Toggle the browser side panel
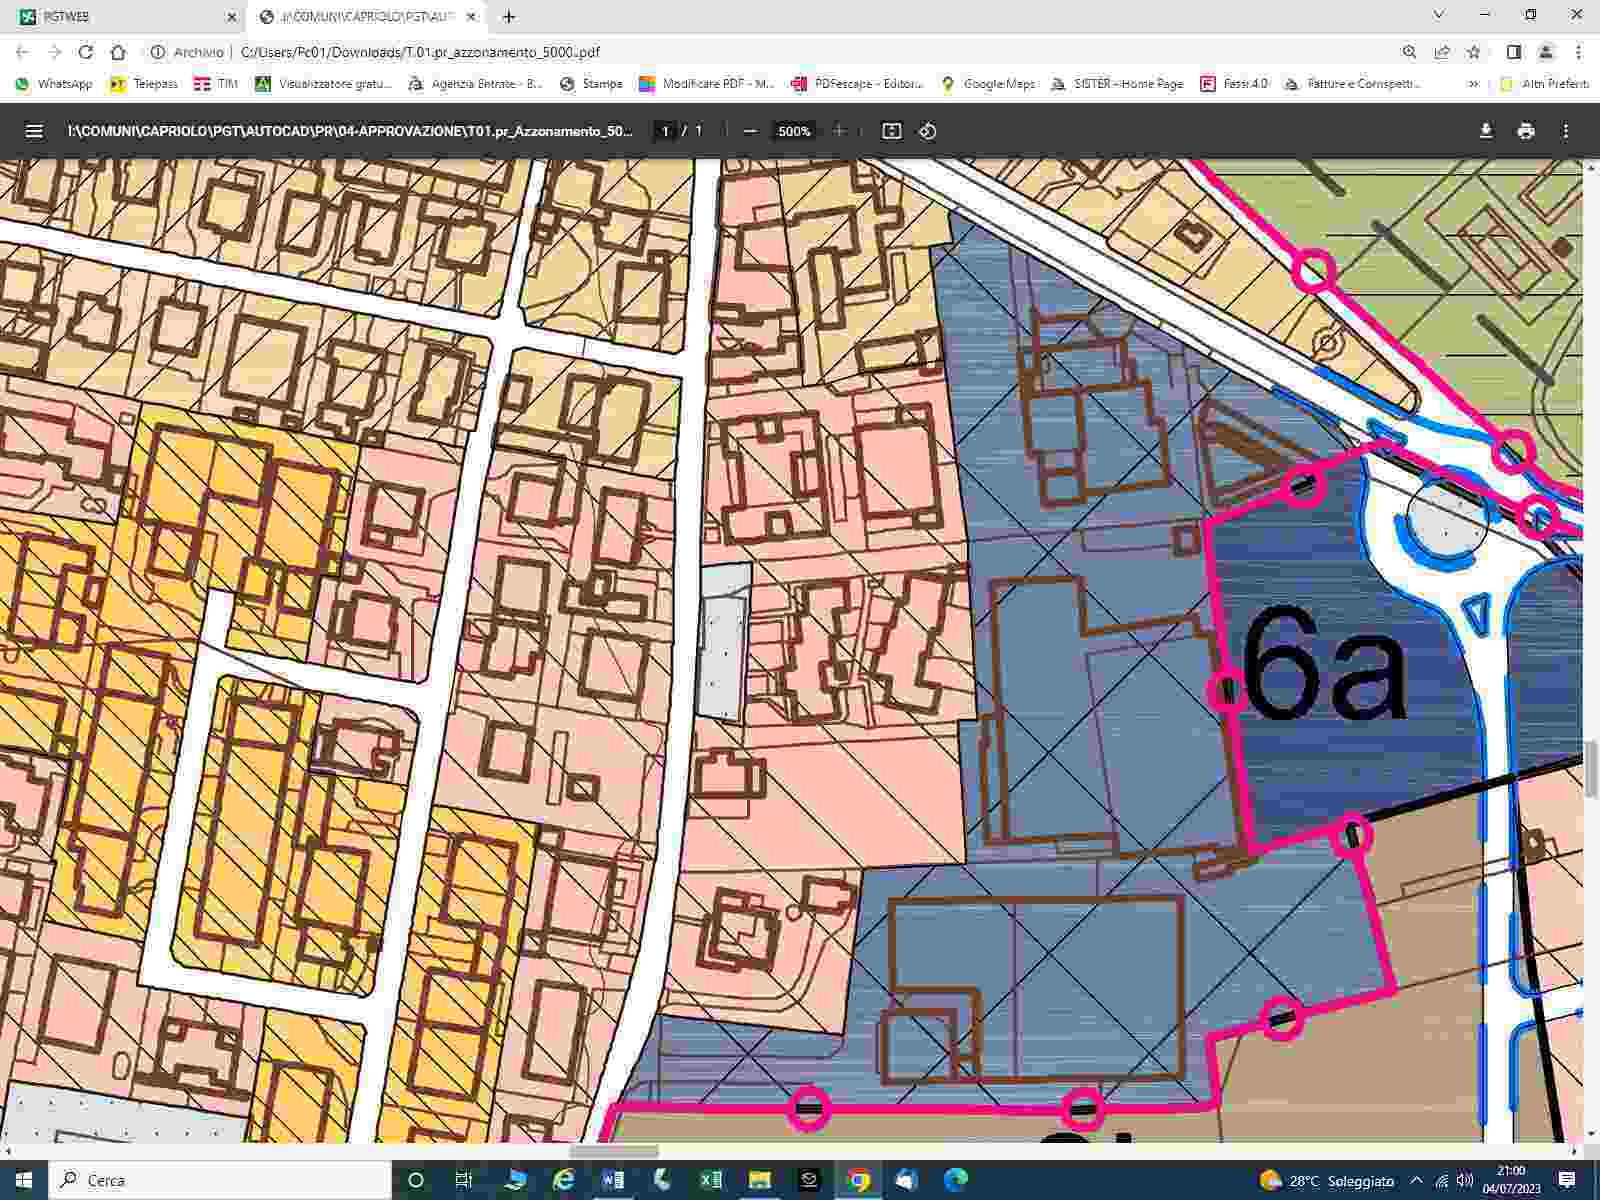This screenshot has width=1600, height=1200. pyautogui.click(x=1514, y=52)
